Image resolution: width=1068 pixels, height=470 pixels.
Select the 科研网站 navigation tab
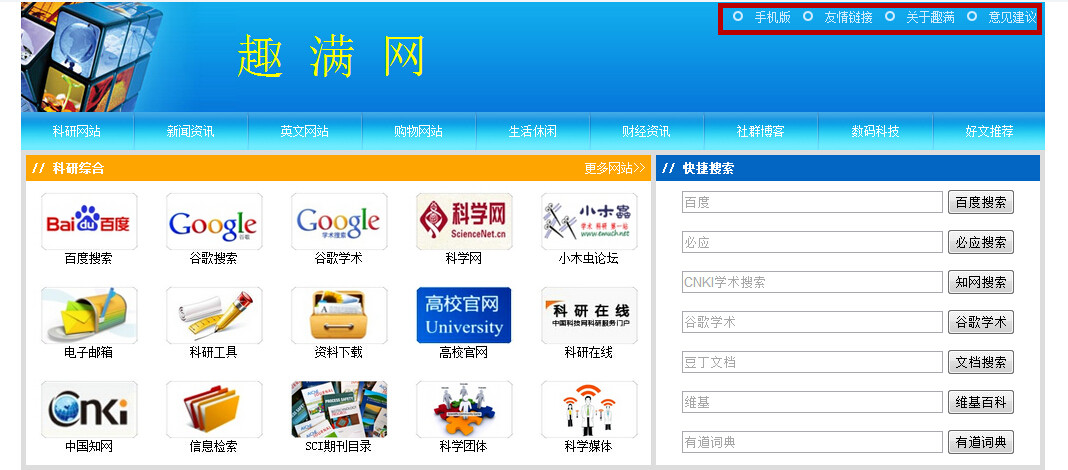pyautogui.click(x=77, y=131)
